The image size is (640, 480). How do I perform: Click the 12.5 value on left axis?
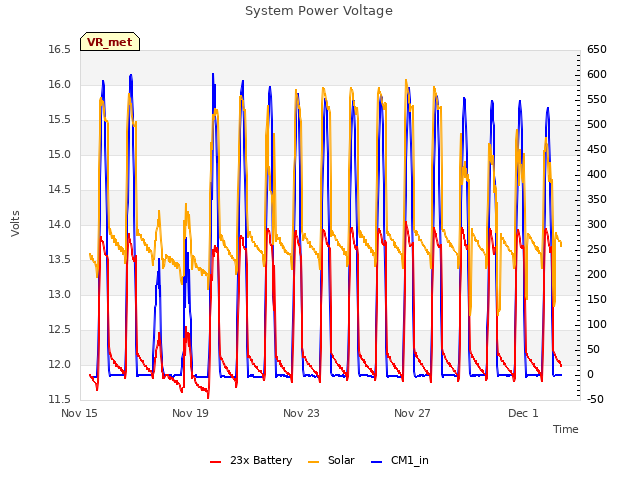(x=59, y=329)
